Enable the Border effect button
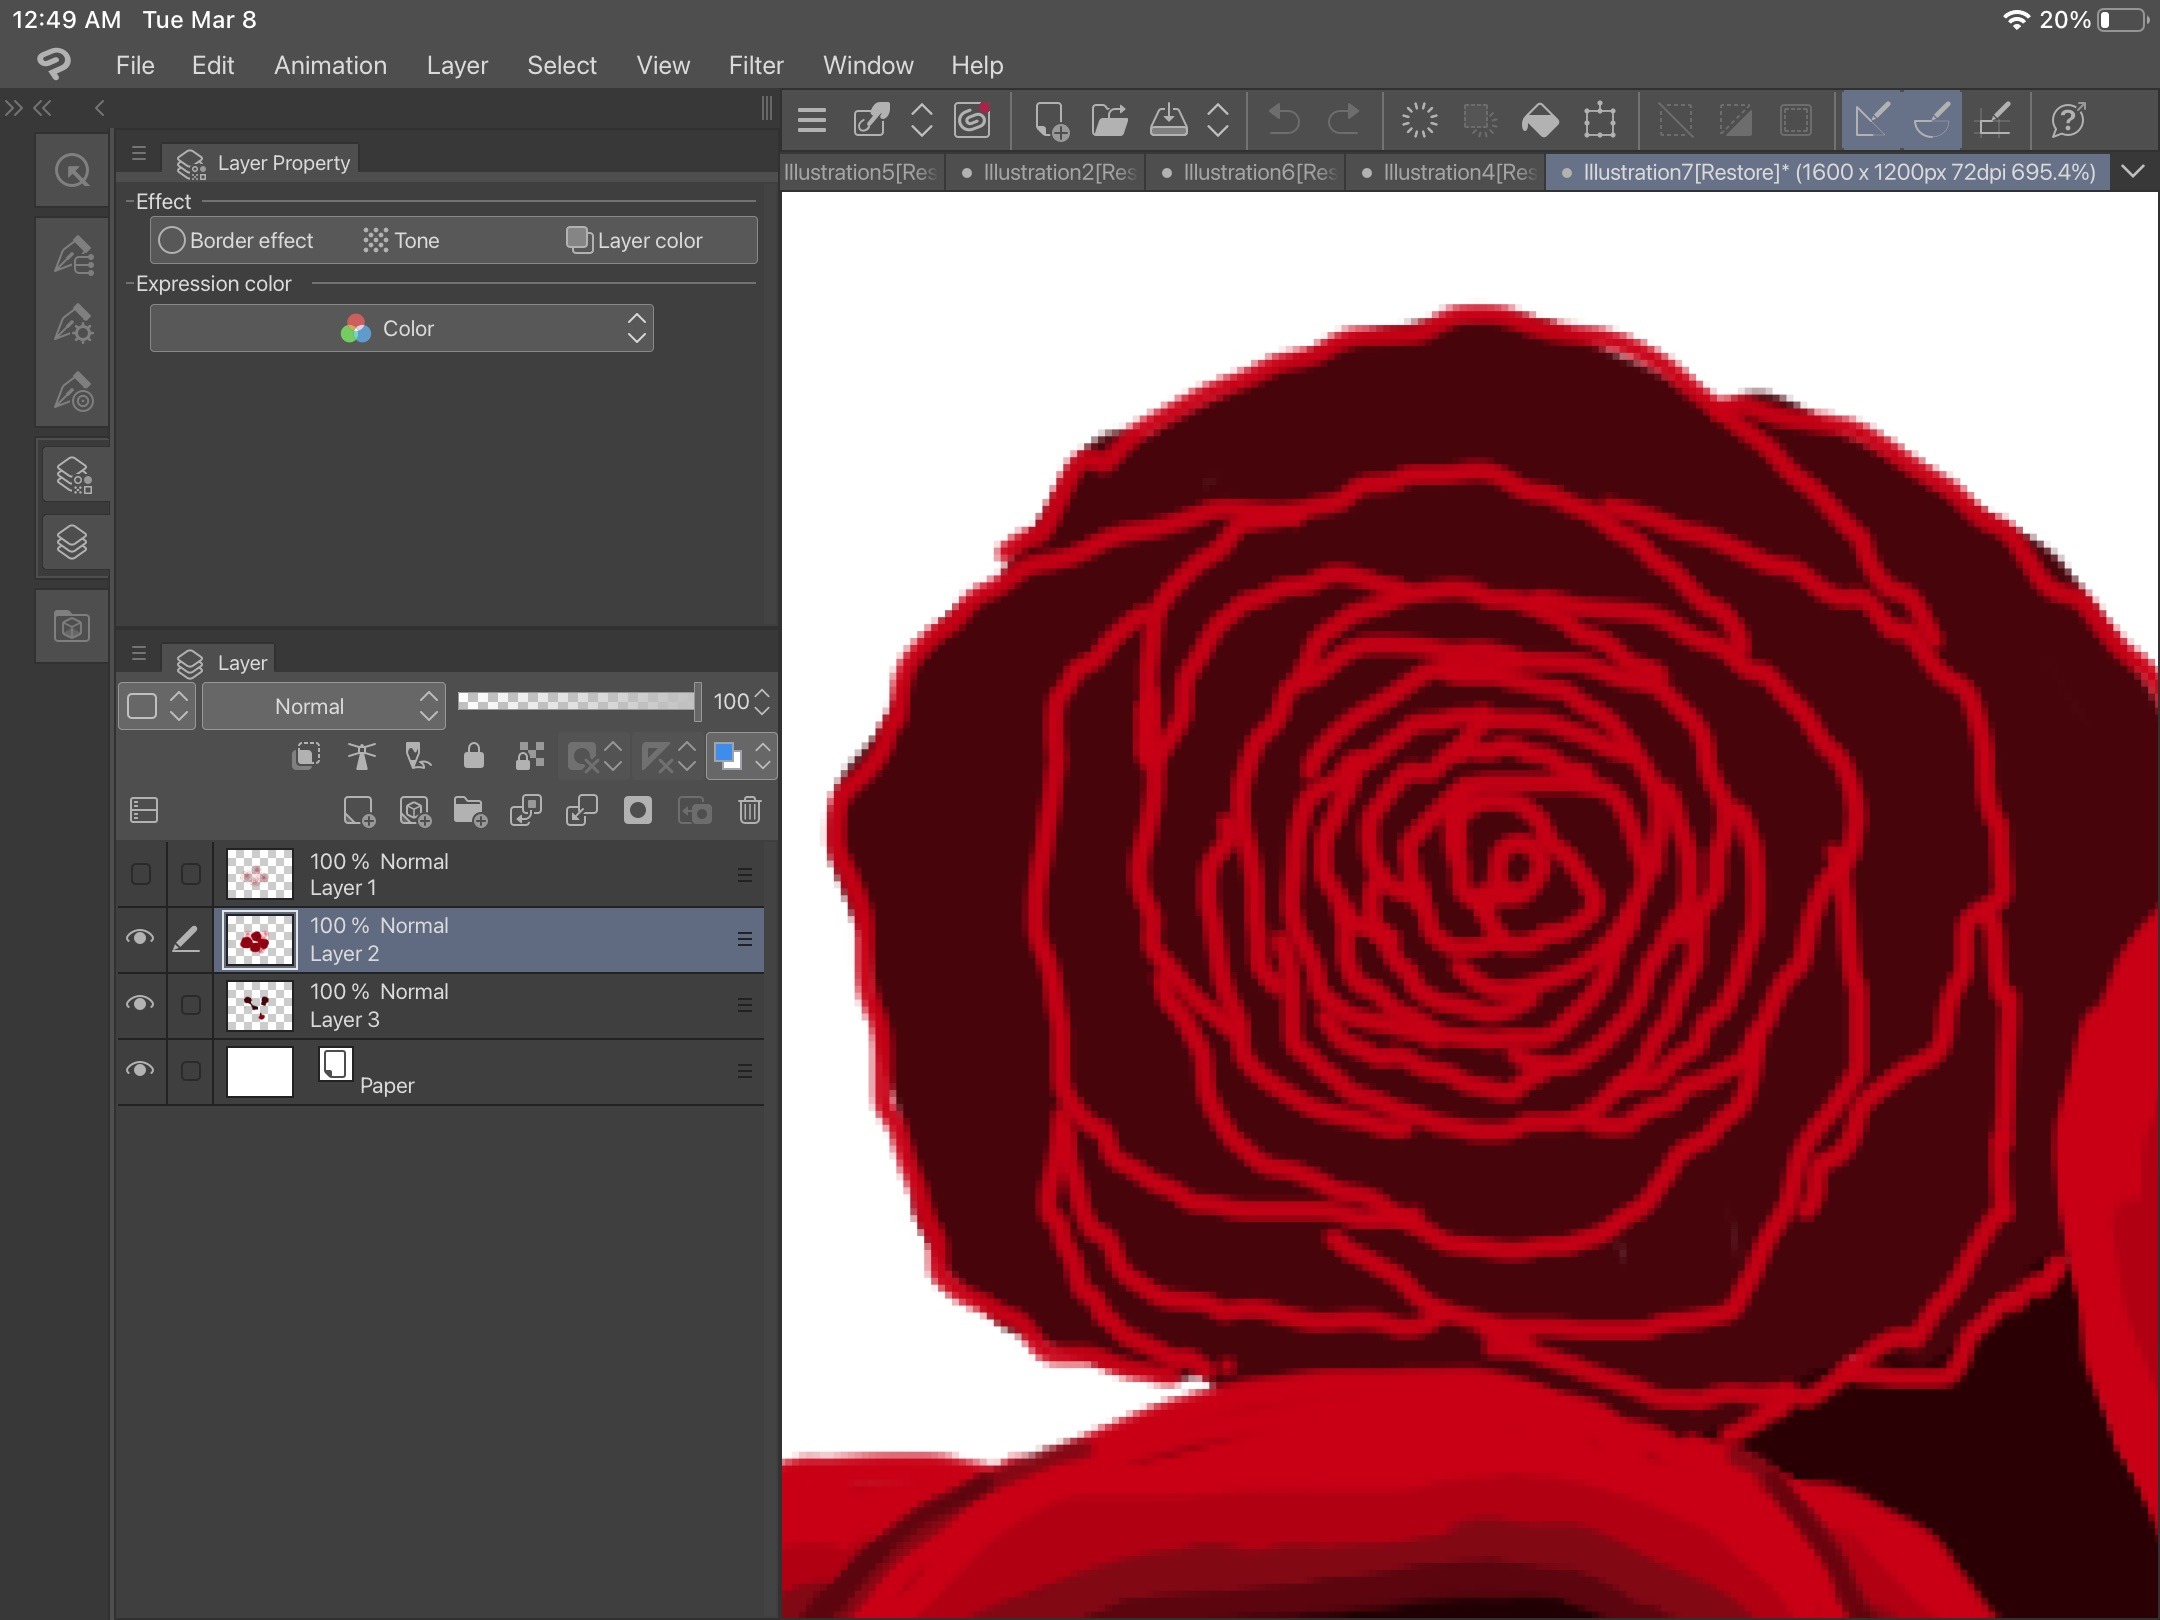This screenshot has height=1620, width=2160. (x=236, y=240)
